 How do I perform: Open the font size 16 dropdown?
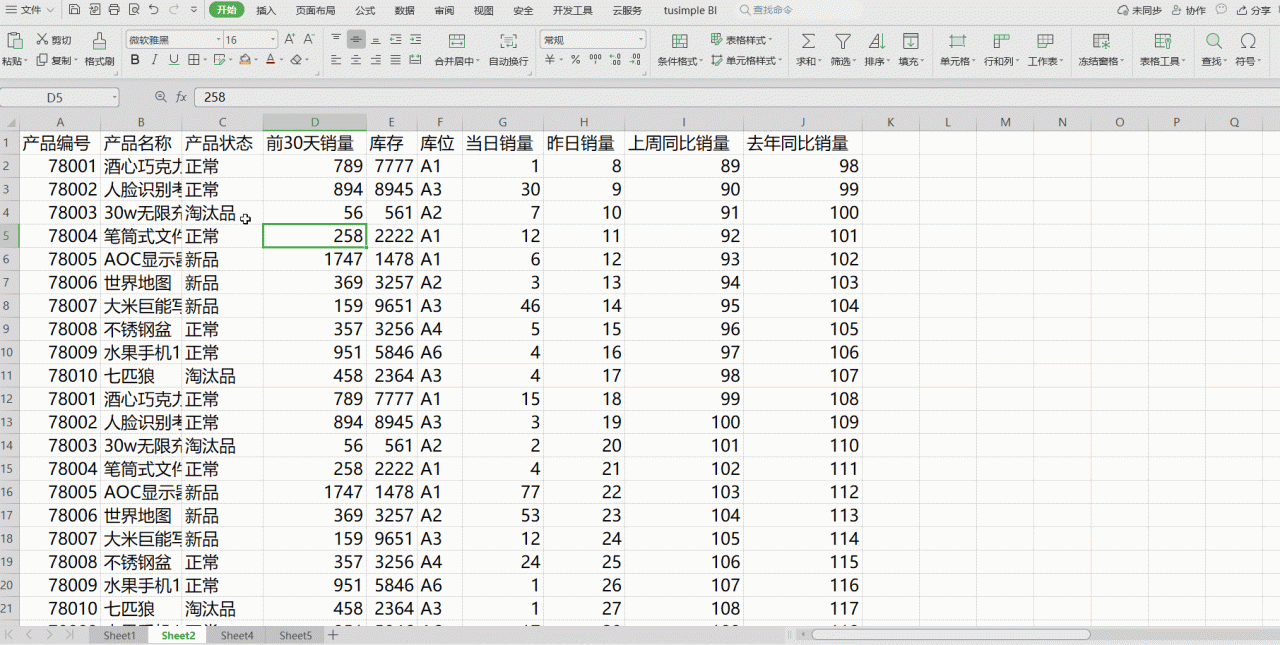[x=273, y=40]
